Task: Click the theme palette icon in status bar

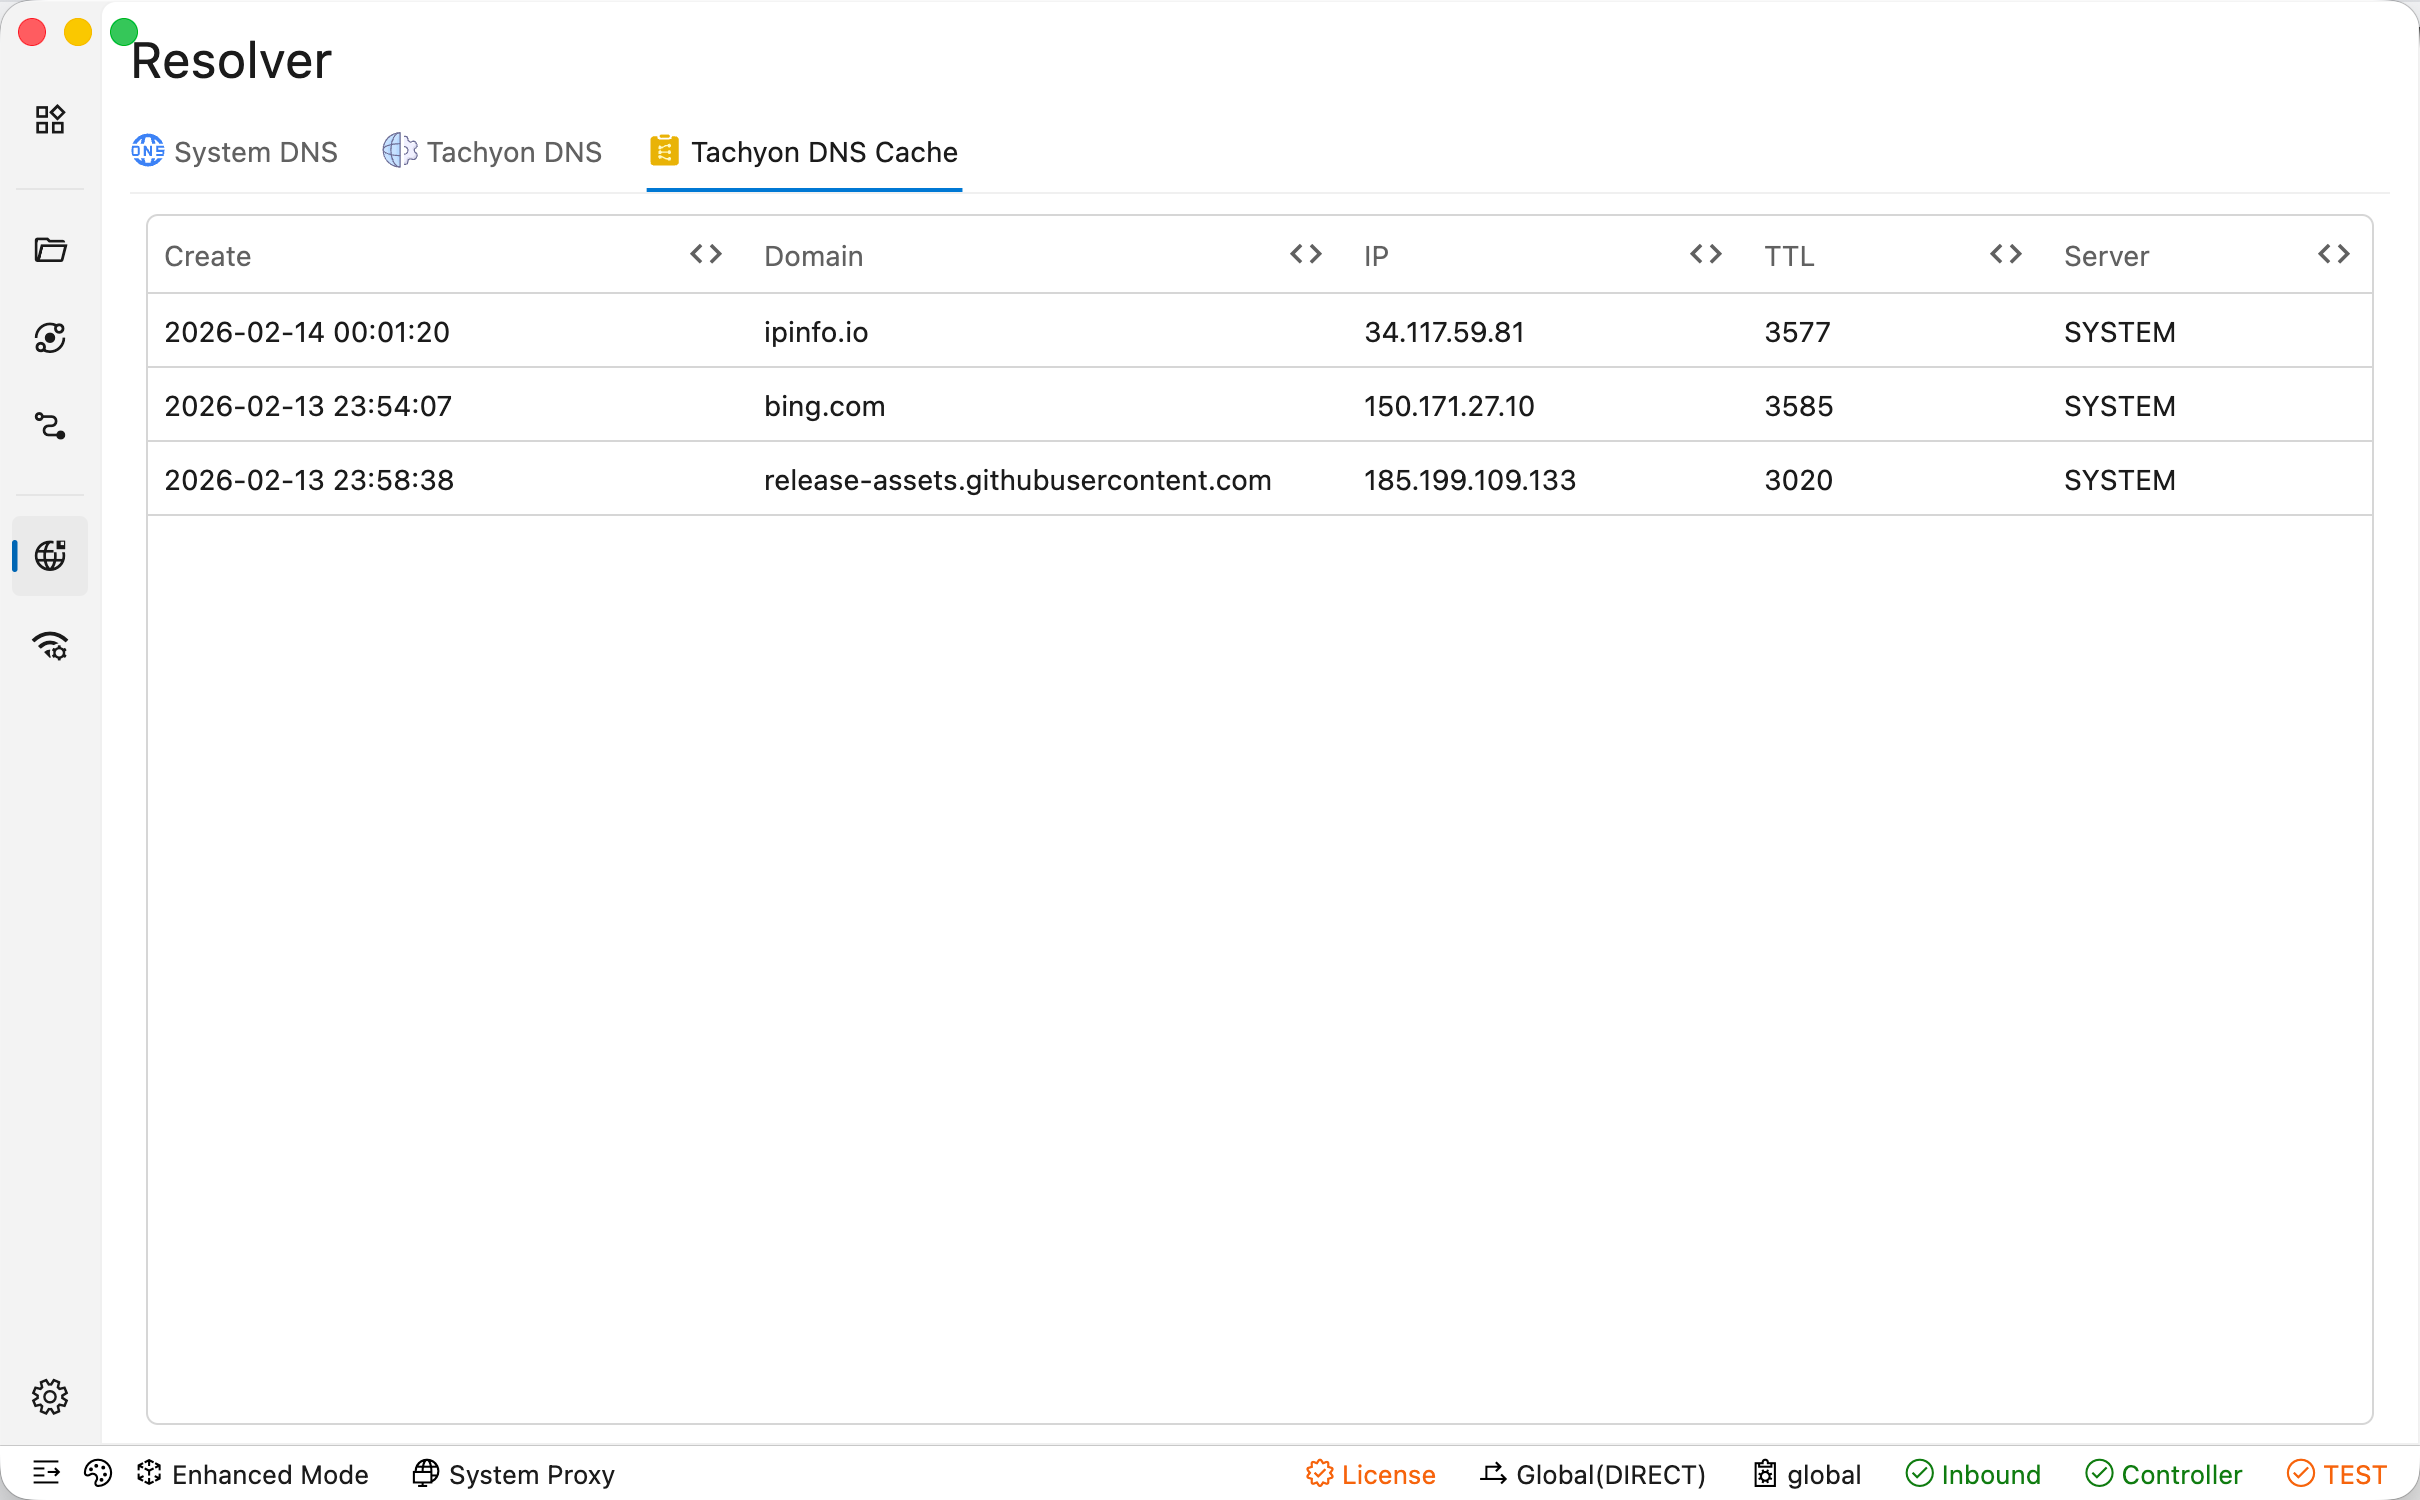Action: click(x=98, y=1473)
